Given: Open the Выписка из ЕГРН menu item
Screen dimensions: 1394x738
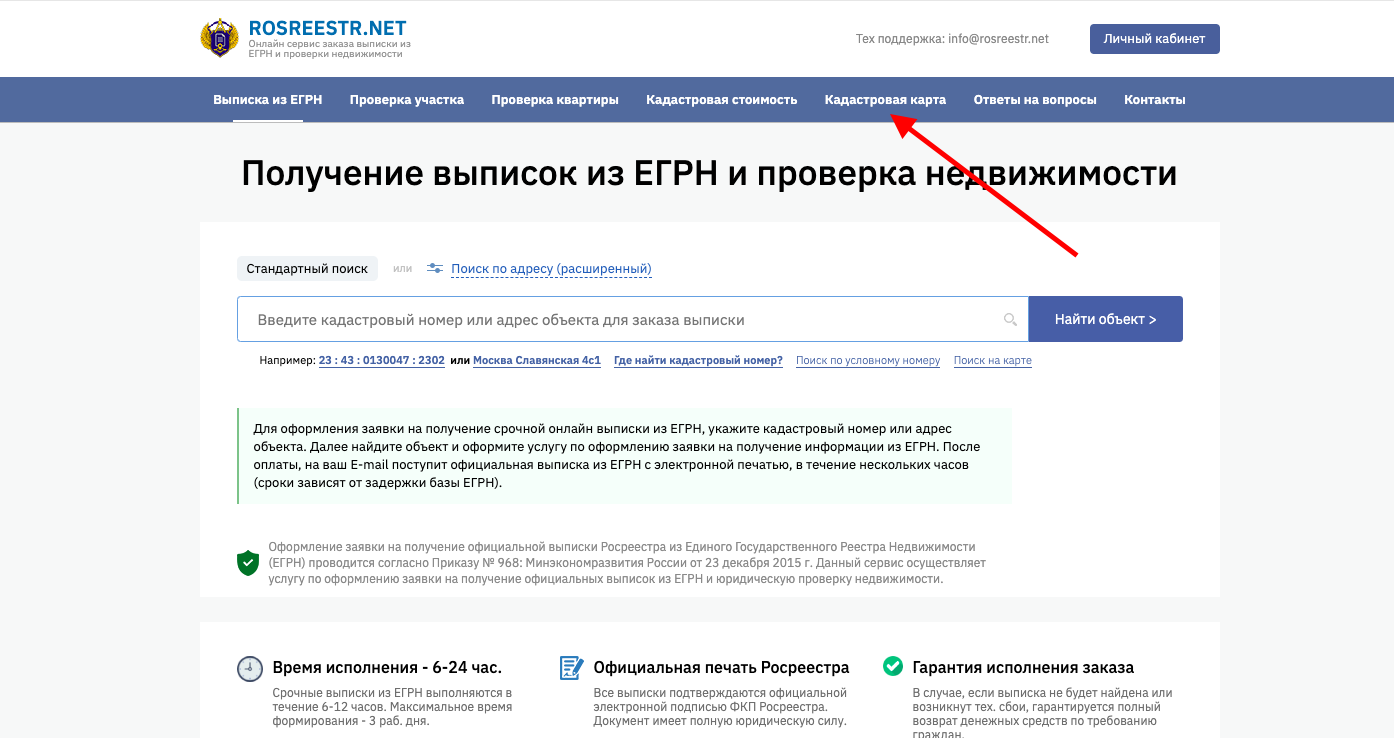Looking at the screenshot, I should point(267,100).
